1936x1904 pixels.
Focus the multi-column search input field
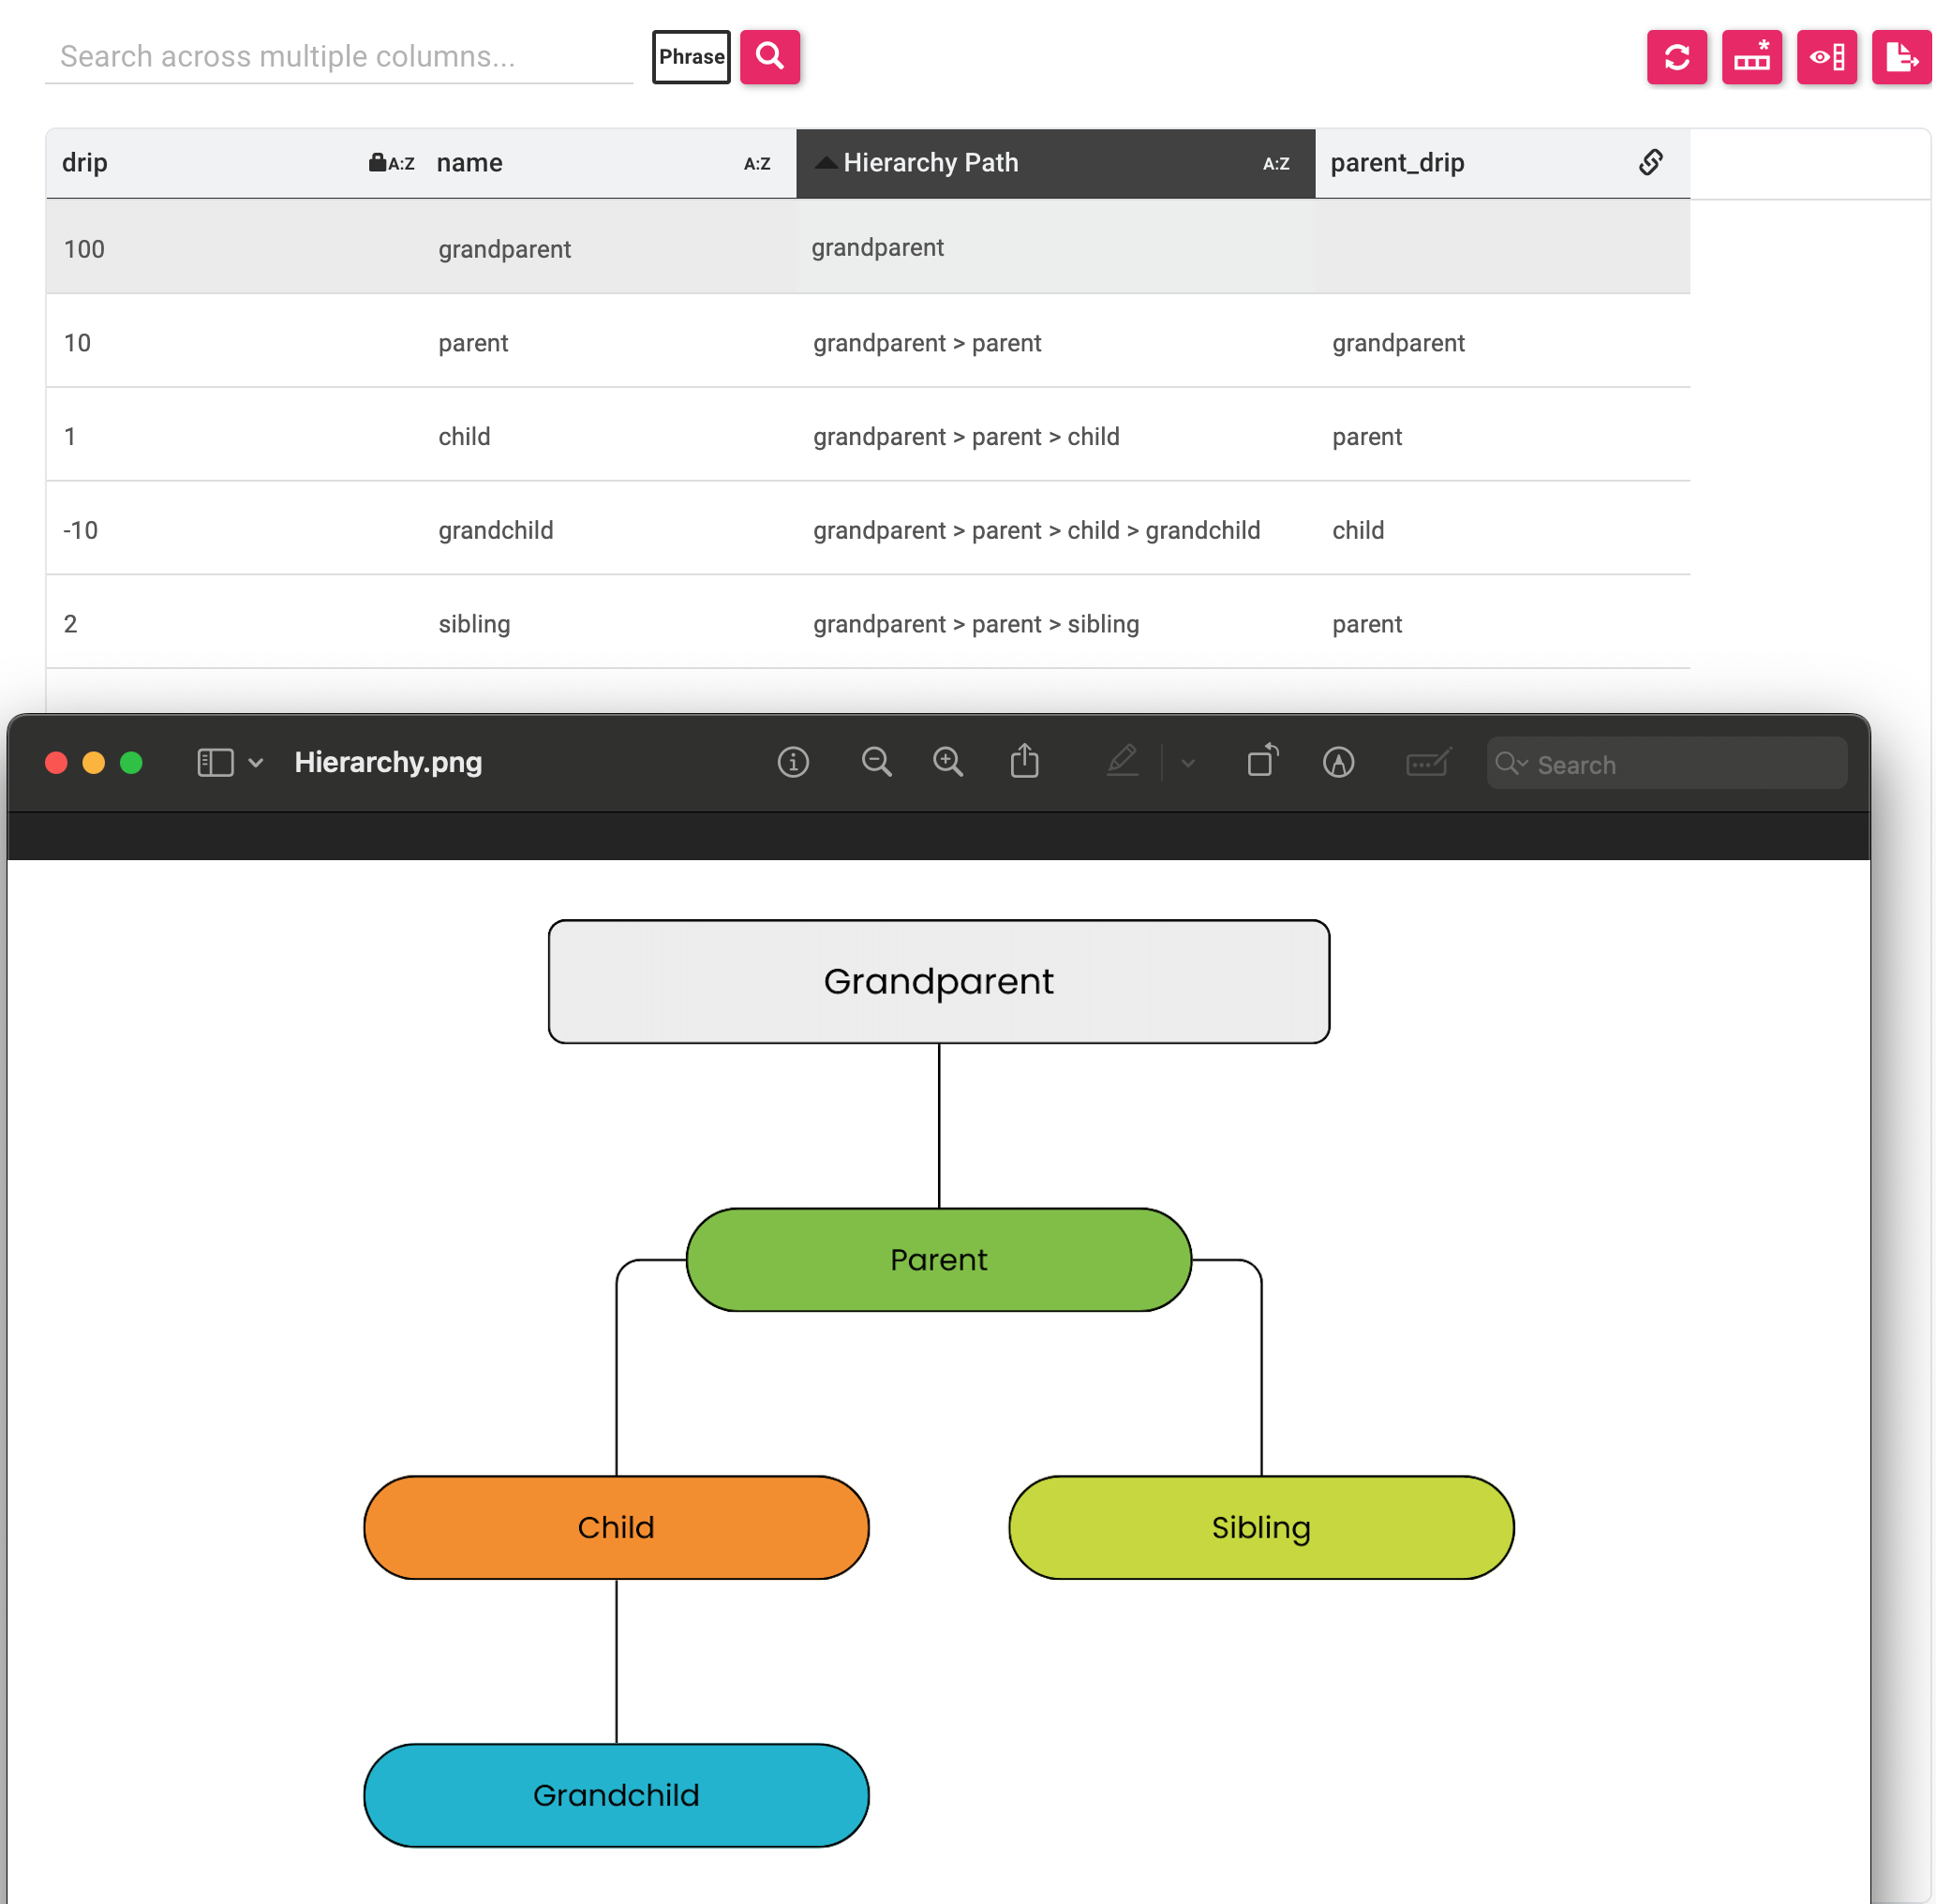(339, 57)
